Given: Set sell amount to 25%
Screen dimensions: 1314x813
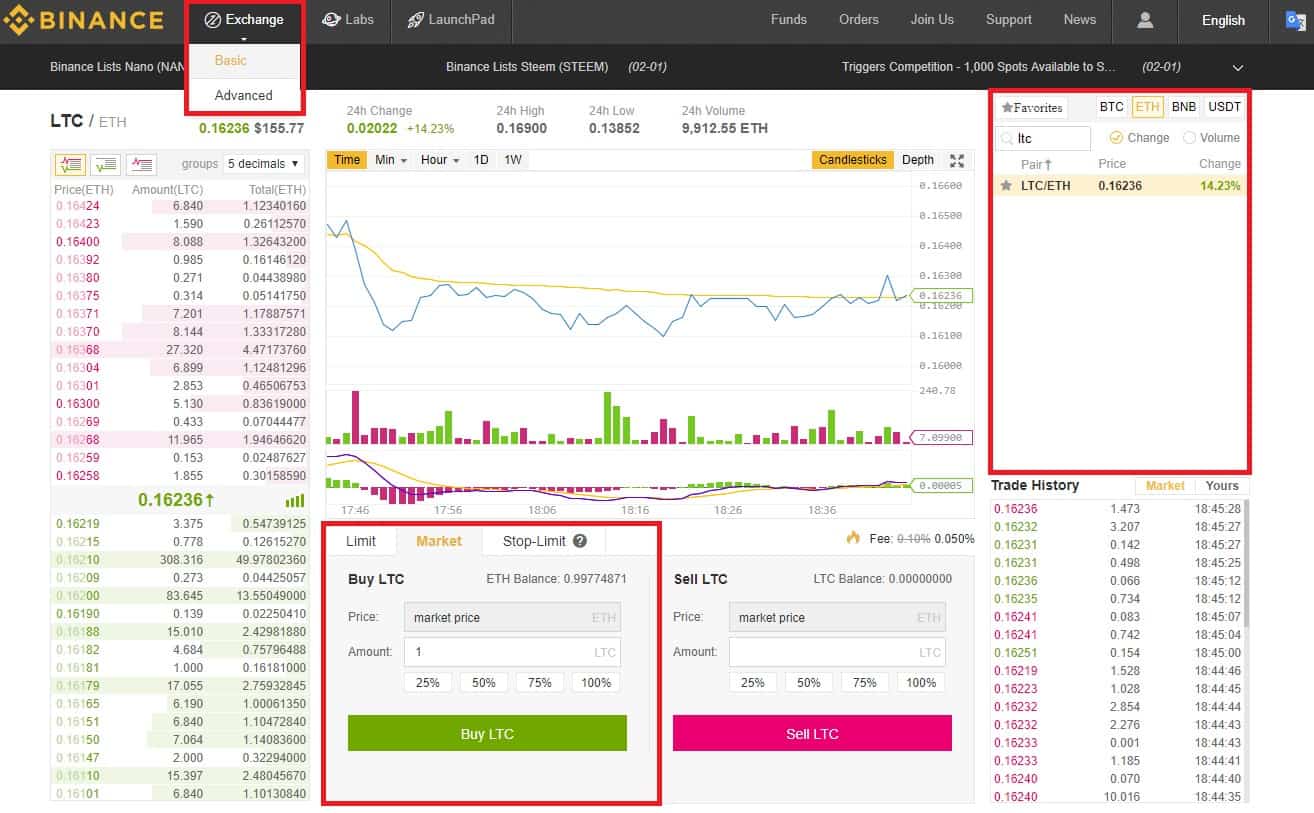Looking at the screenshot, I should [x=753, y=682].
